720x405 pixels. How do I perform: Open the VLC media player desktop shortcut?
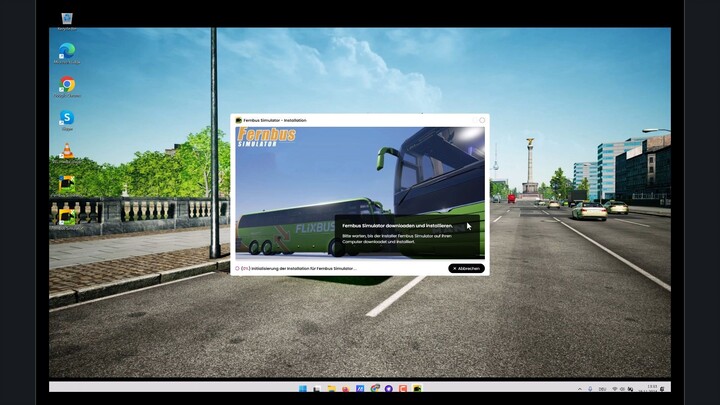[67, 151]
